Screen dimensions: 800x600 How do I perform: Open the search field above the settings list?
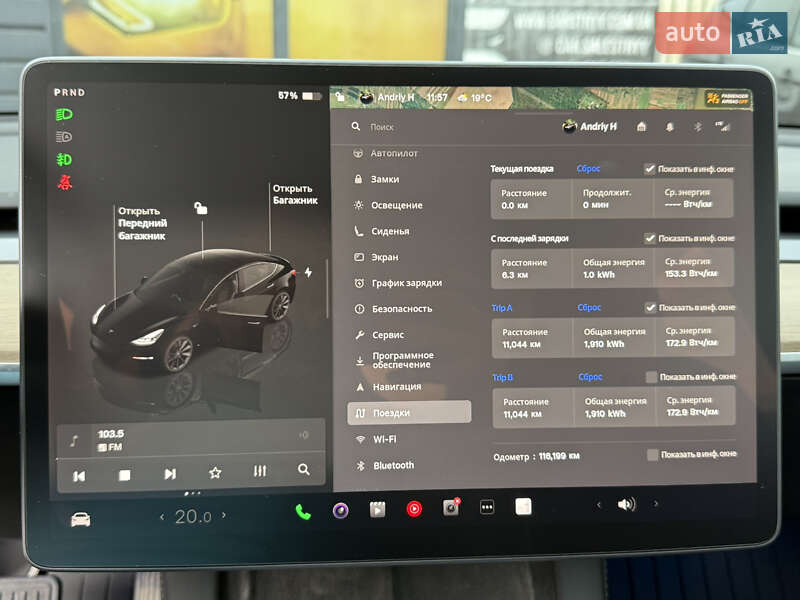[380, 127]
